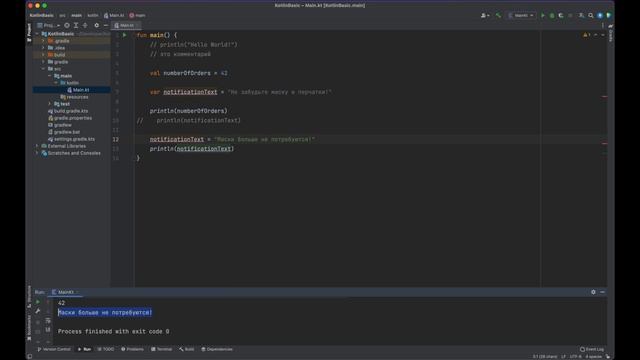The height and width of the screenshot is (360, 640).
Task: Expand External Libraries node
Action: [37, 146]
